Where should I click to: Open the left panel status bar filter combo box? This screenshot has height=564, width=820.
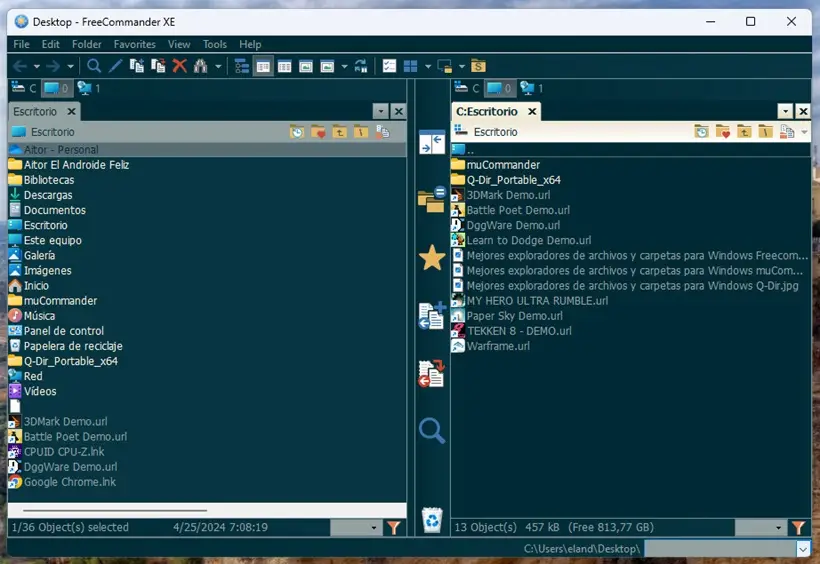(x=356, y=527)
